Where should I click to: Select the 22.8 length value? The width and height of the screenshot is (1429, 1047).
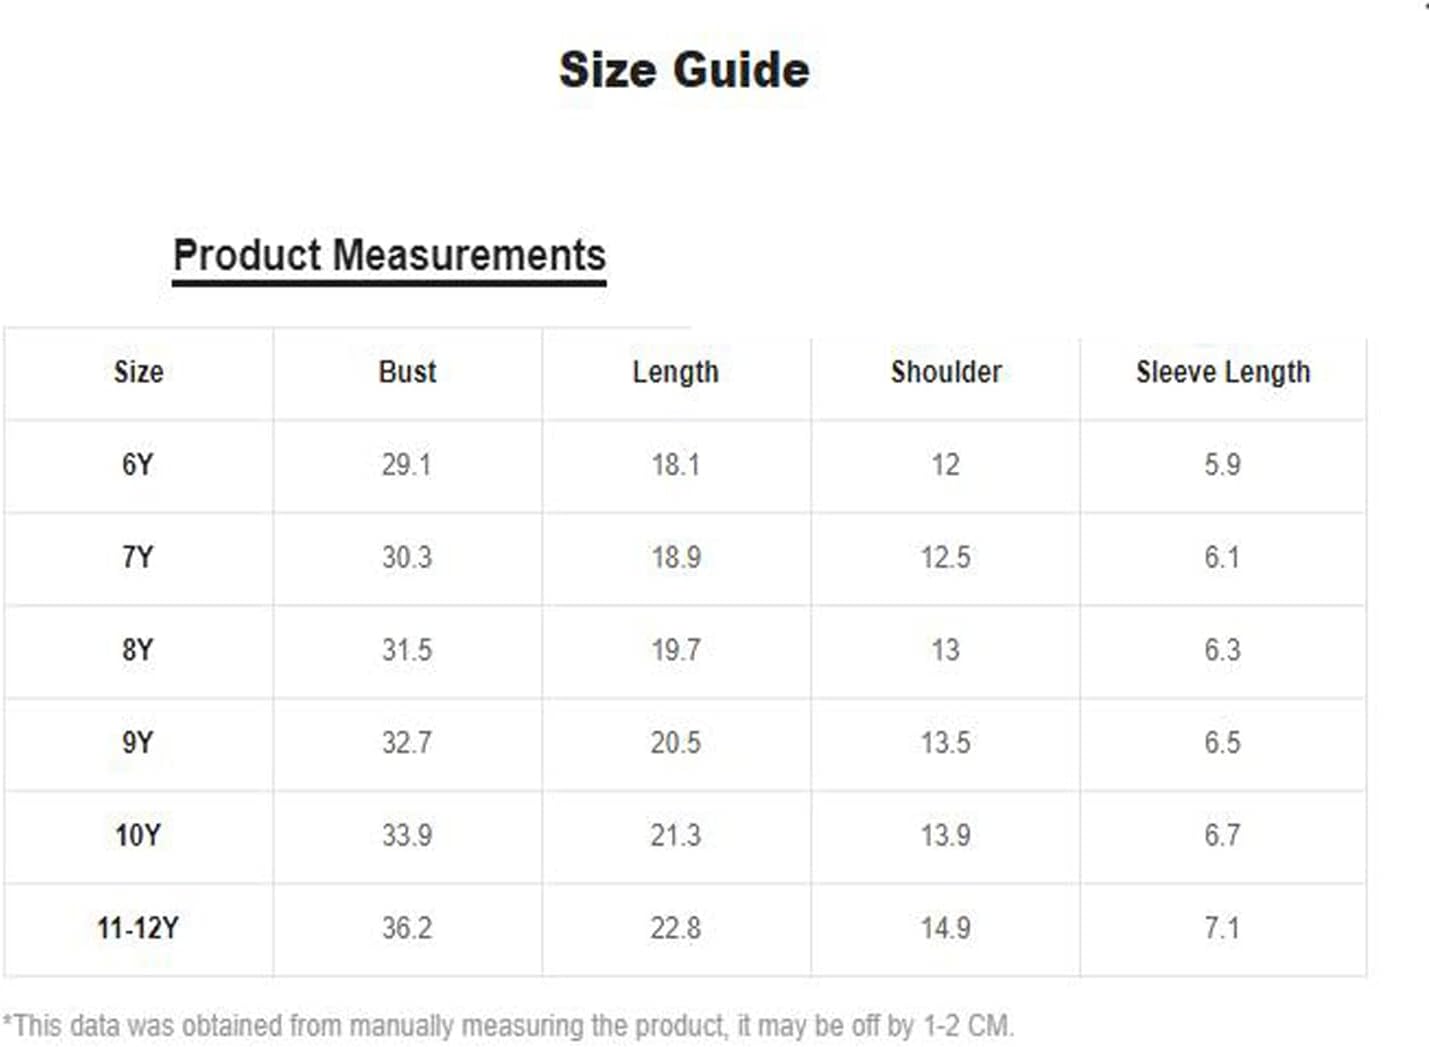(676, 928)
